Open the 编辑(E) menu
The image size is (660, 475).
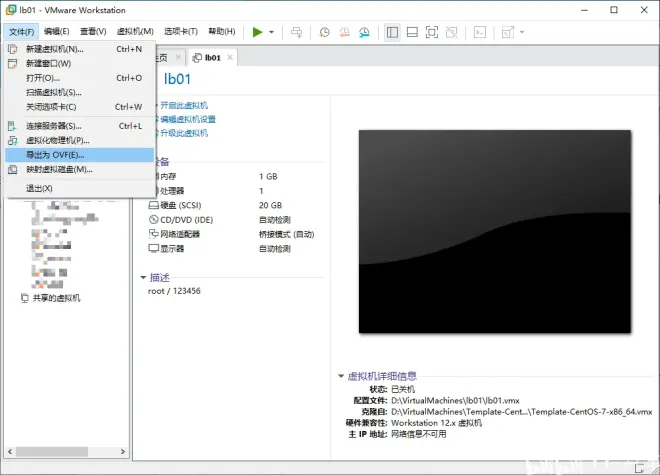[x=57, y=32]
